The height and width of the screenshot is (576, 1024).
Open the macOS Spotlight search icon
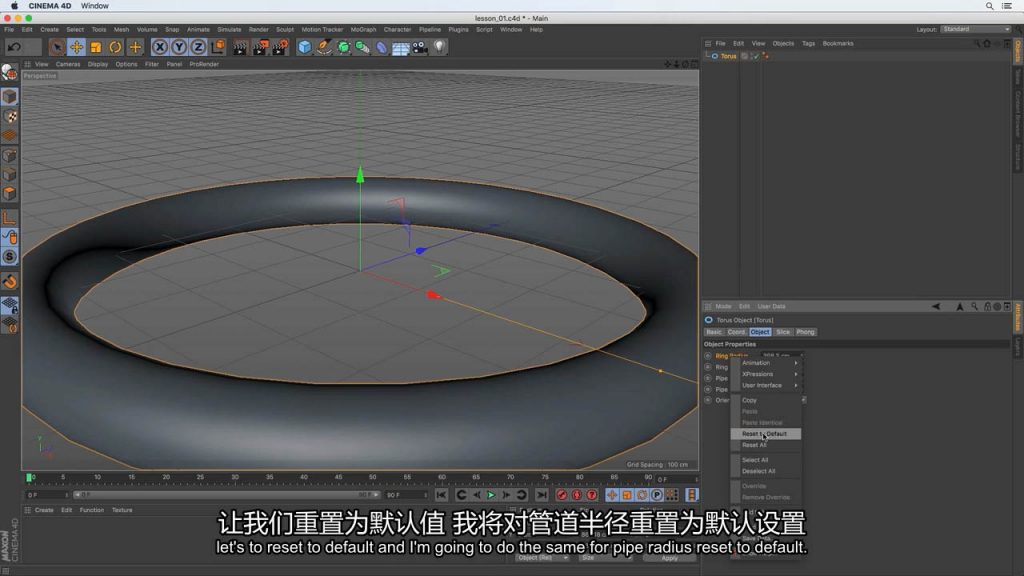989,6
